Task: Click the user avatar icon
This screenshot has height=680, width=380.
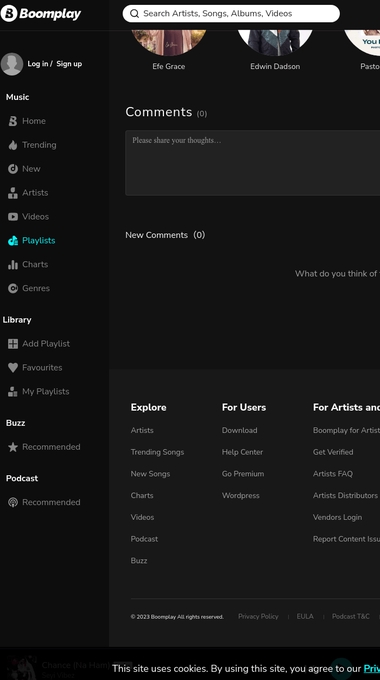Action: point(12,64)
